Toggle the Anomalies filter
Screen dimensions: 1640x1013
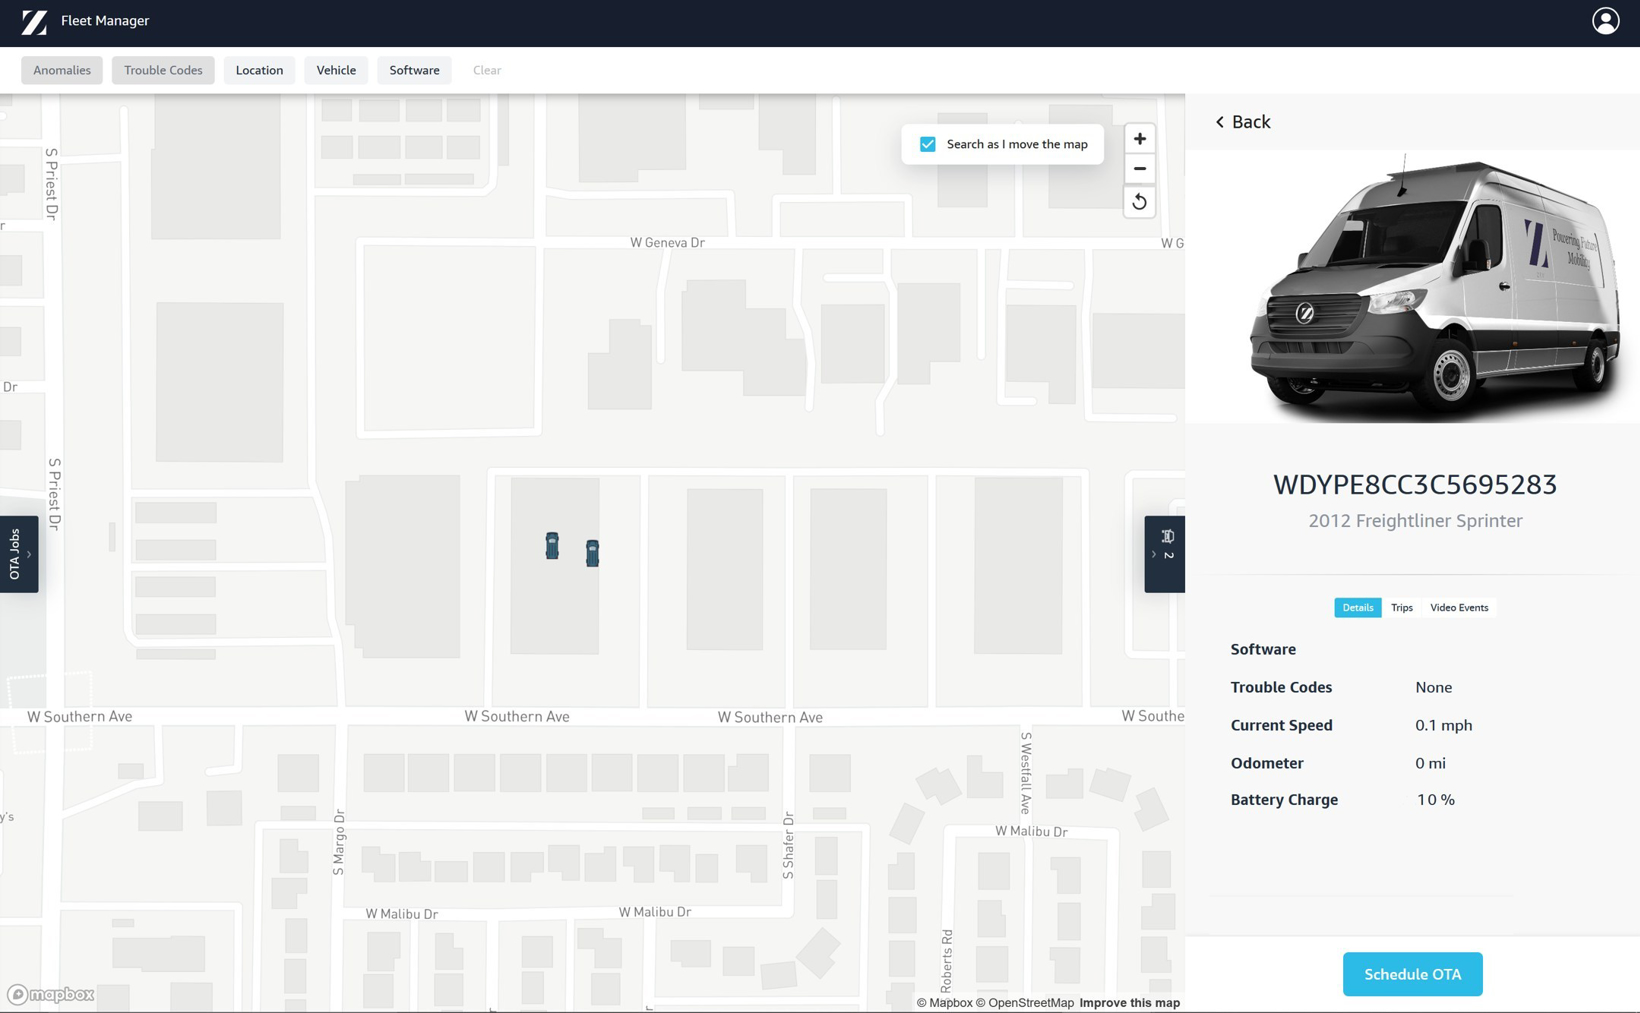(62, 70)
